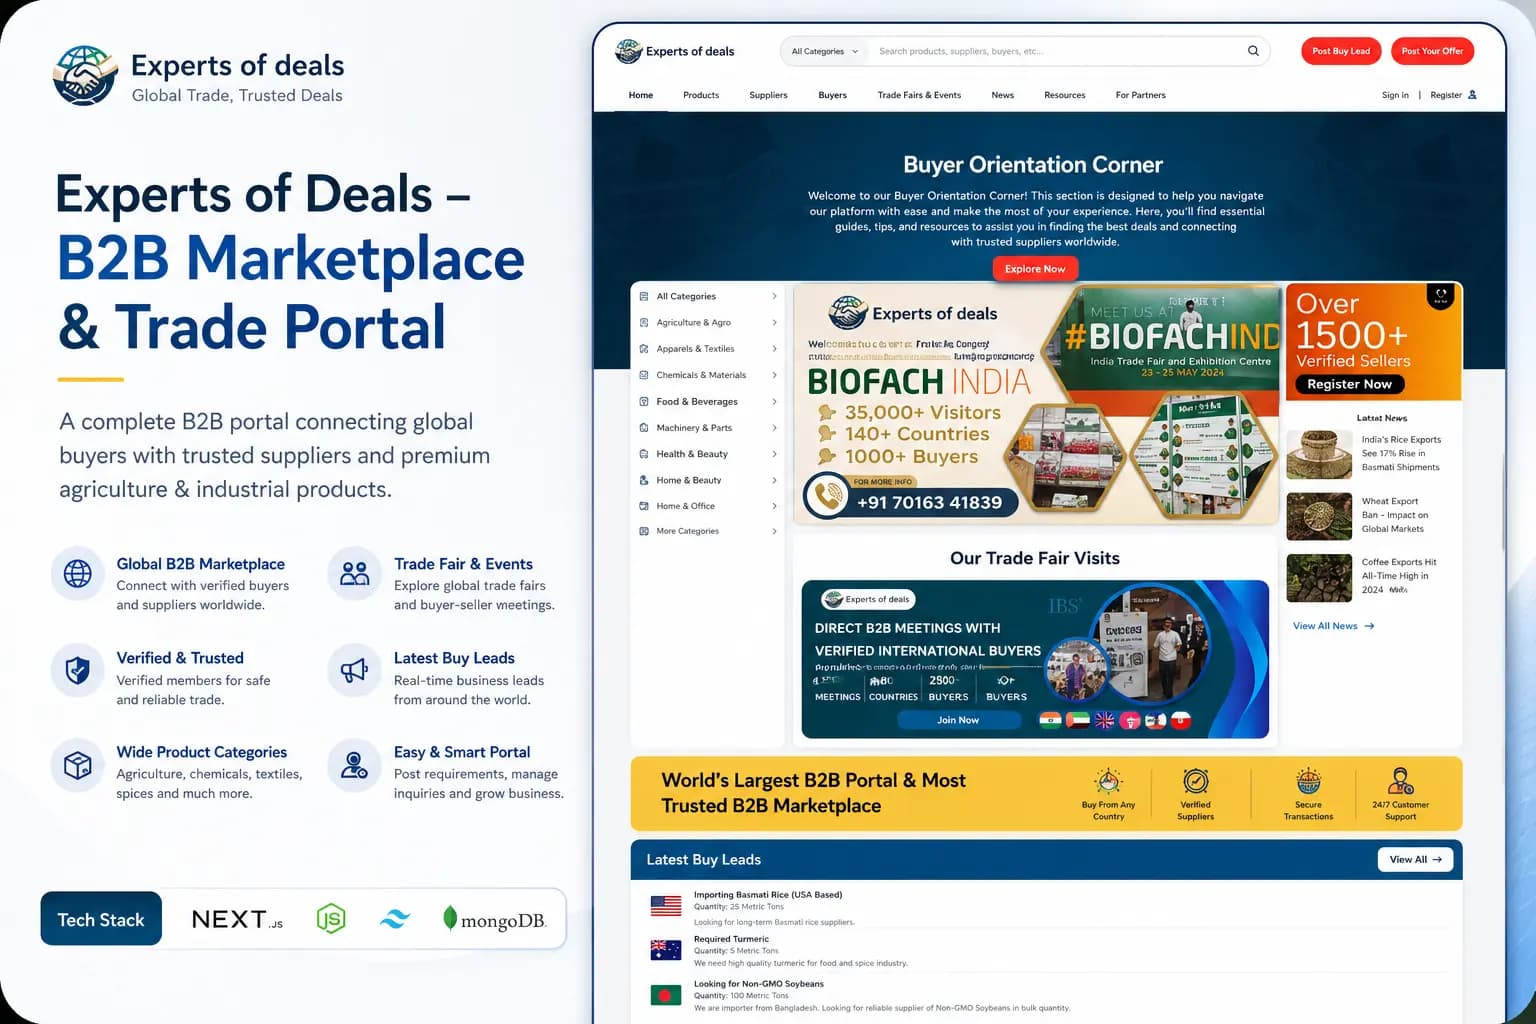The image size is (1536, 1024).
Task: Open Importing Basmati Rice buy lead
Action: (x=768, y=895)
